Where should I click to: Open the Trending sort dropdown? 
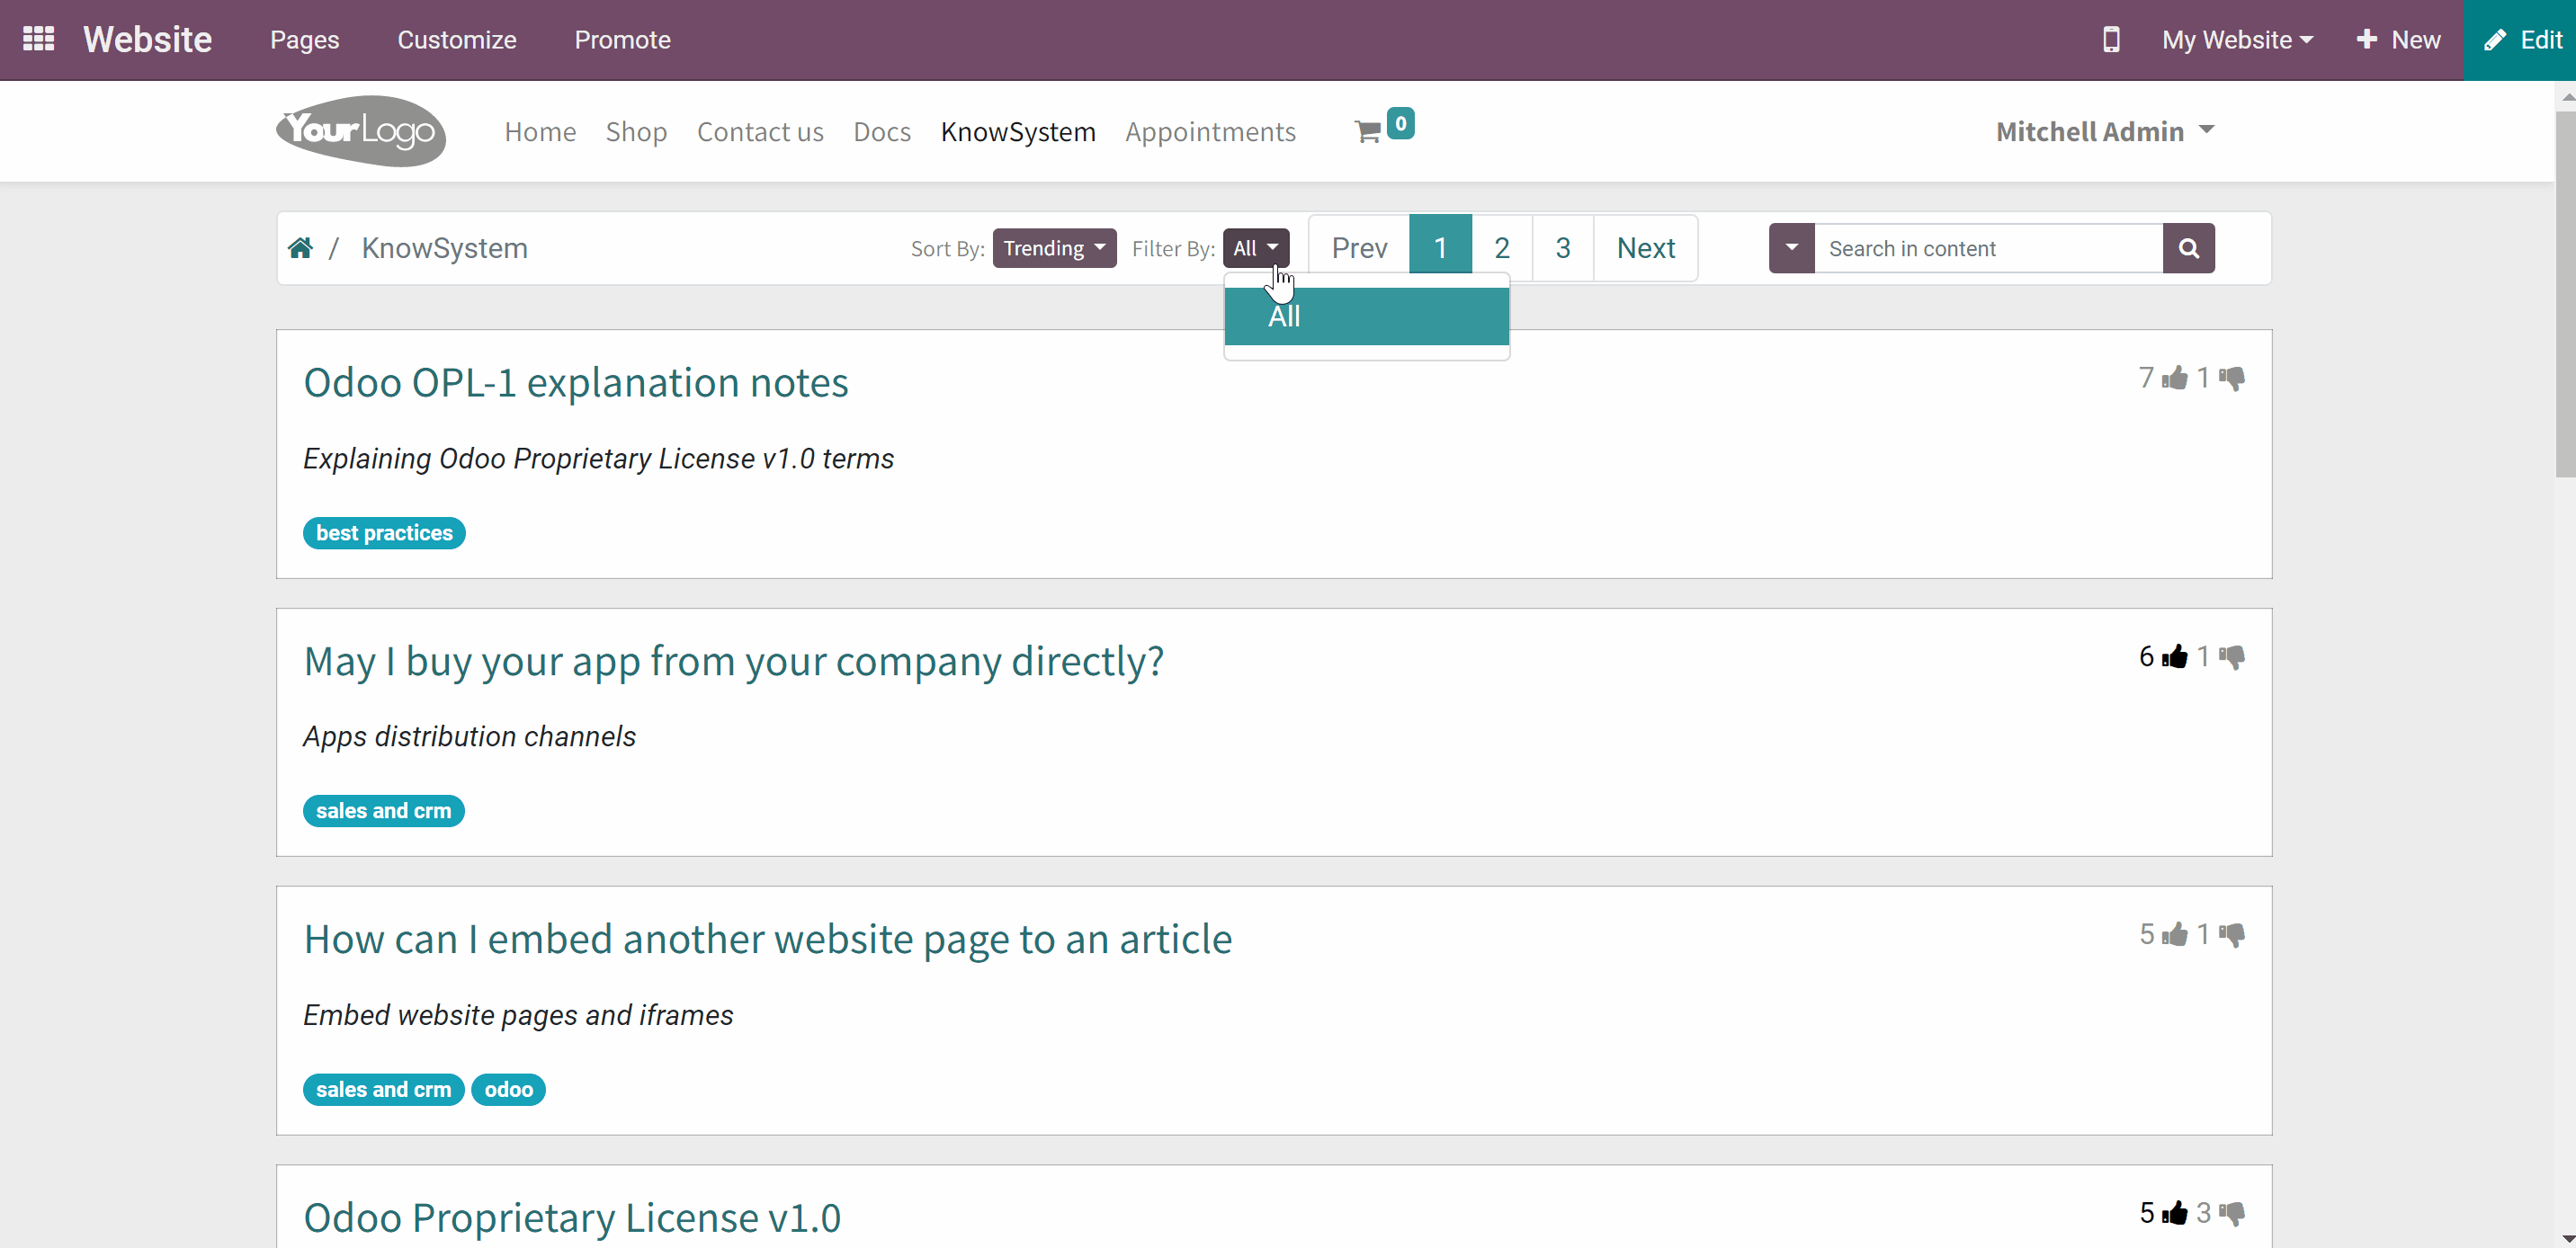click(x=1054, y=248)
